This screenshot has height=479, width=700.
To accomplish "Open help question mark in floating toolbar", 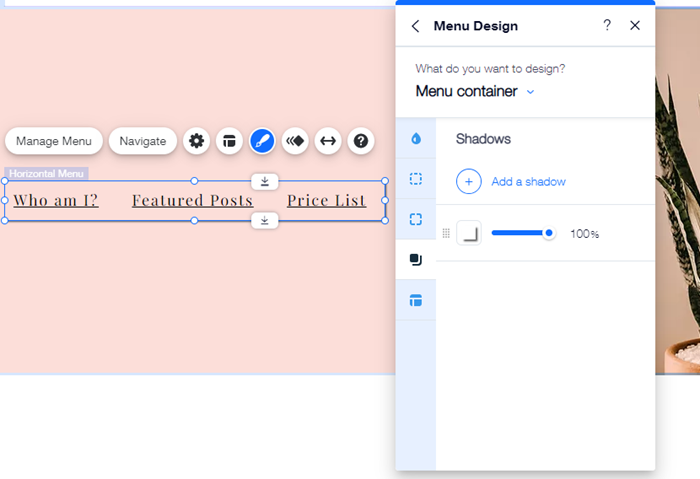I will pyautogui.click(x=361, y=141).
